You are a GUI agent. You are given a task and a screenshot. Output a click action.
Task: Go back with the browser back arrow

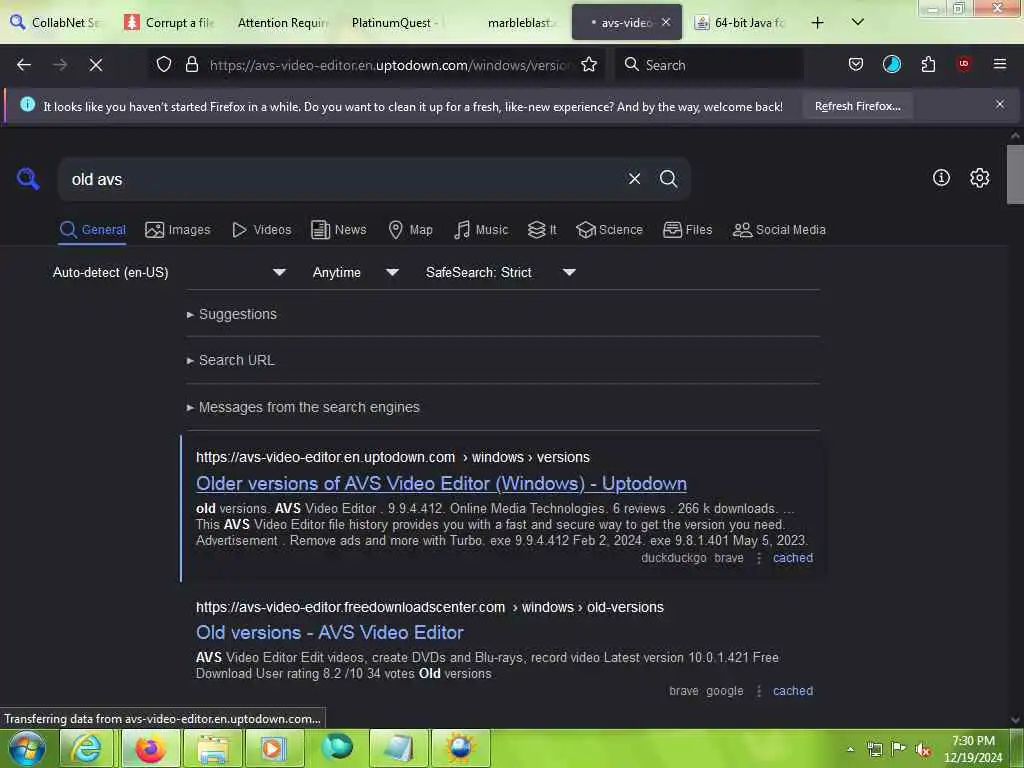[24, 65]
